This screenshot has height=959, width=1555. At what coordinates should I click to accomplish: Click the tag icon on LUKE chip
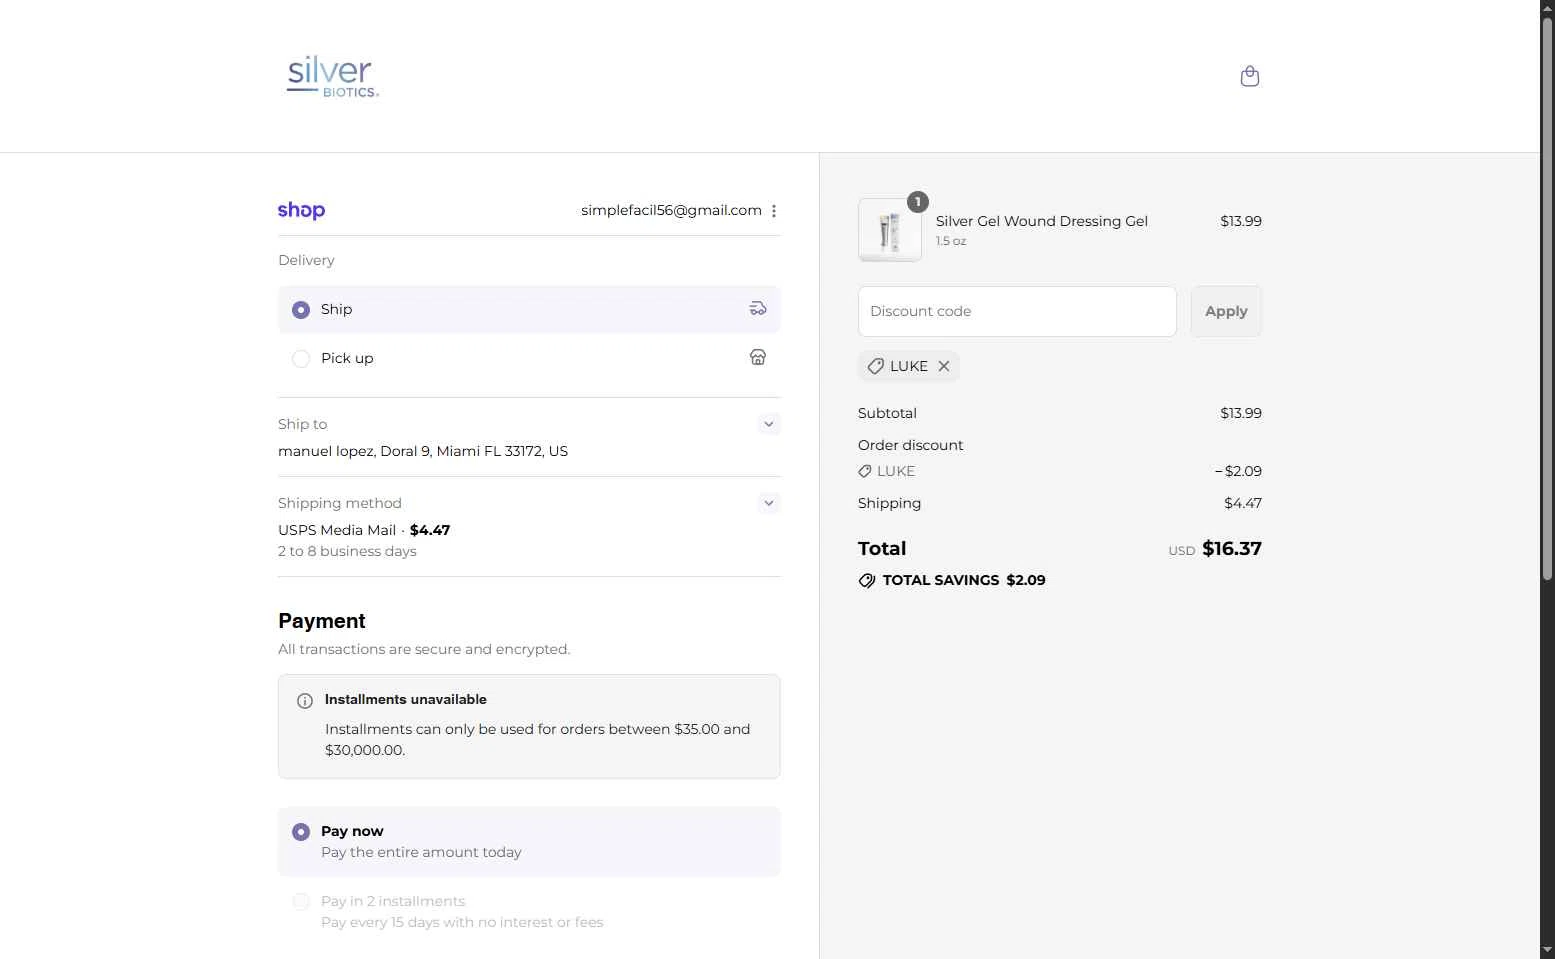coord(875,366)
